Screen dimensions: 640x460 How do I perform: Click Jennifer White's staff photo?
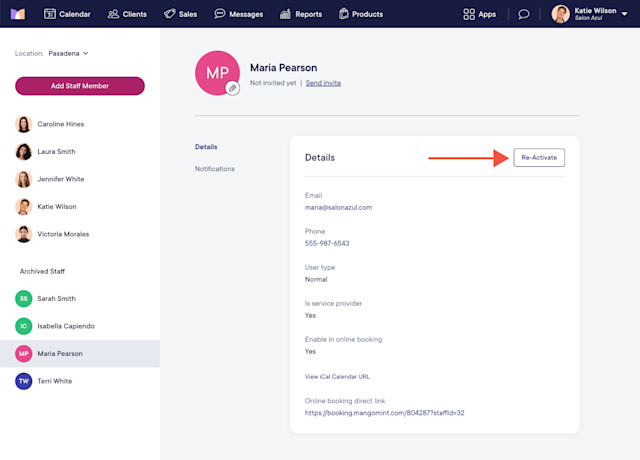coord(24,179)
